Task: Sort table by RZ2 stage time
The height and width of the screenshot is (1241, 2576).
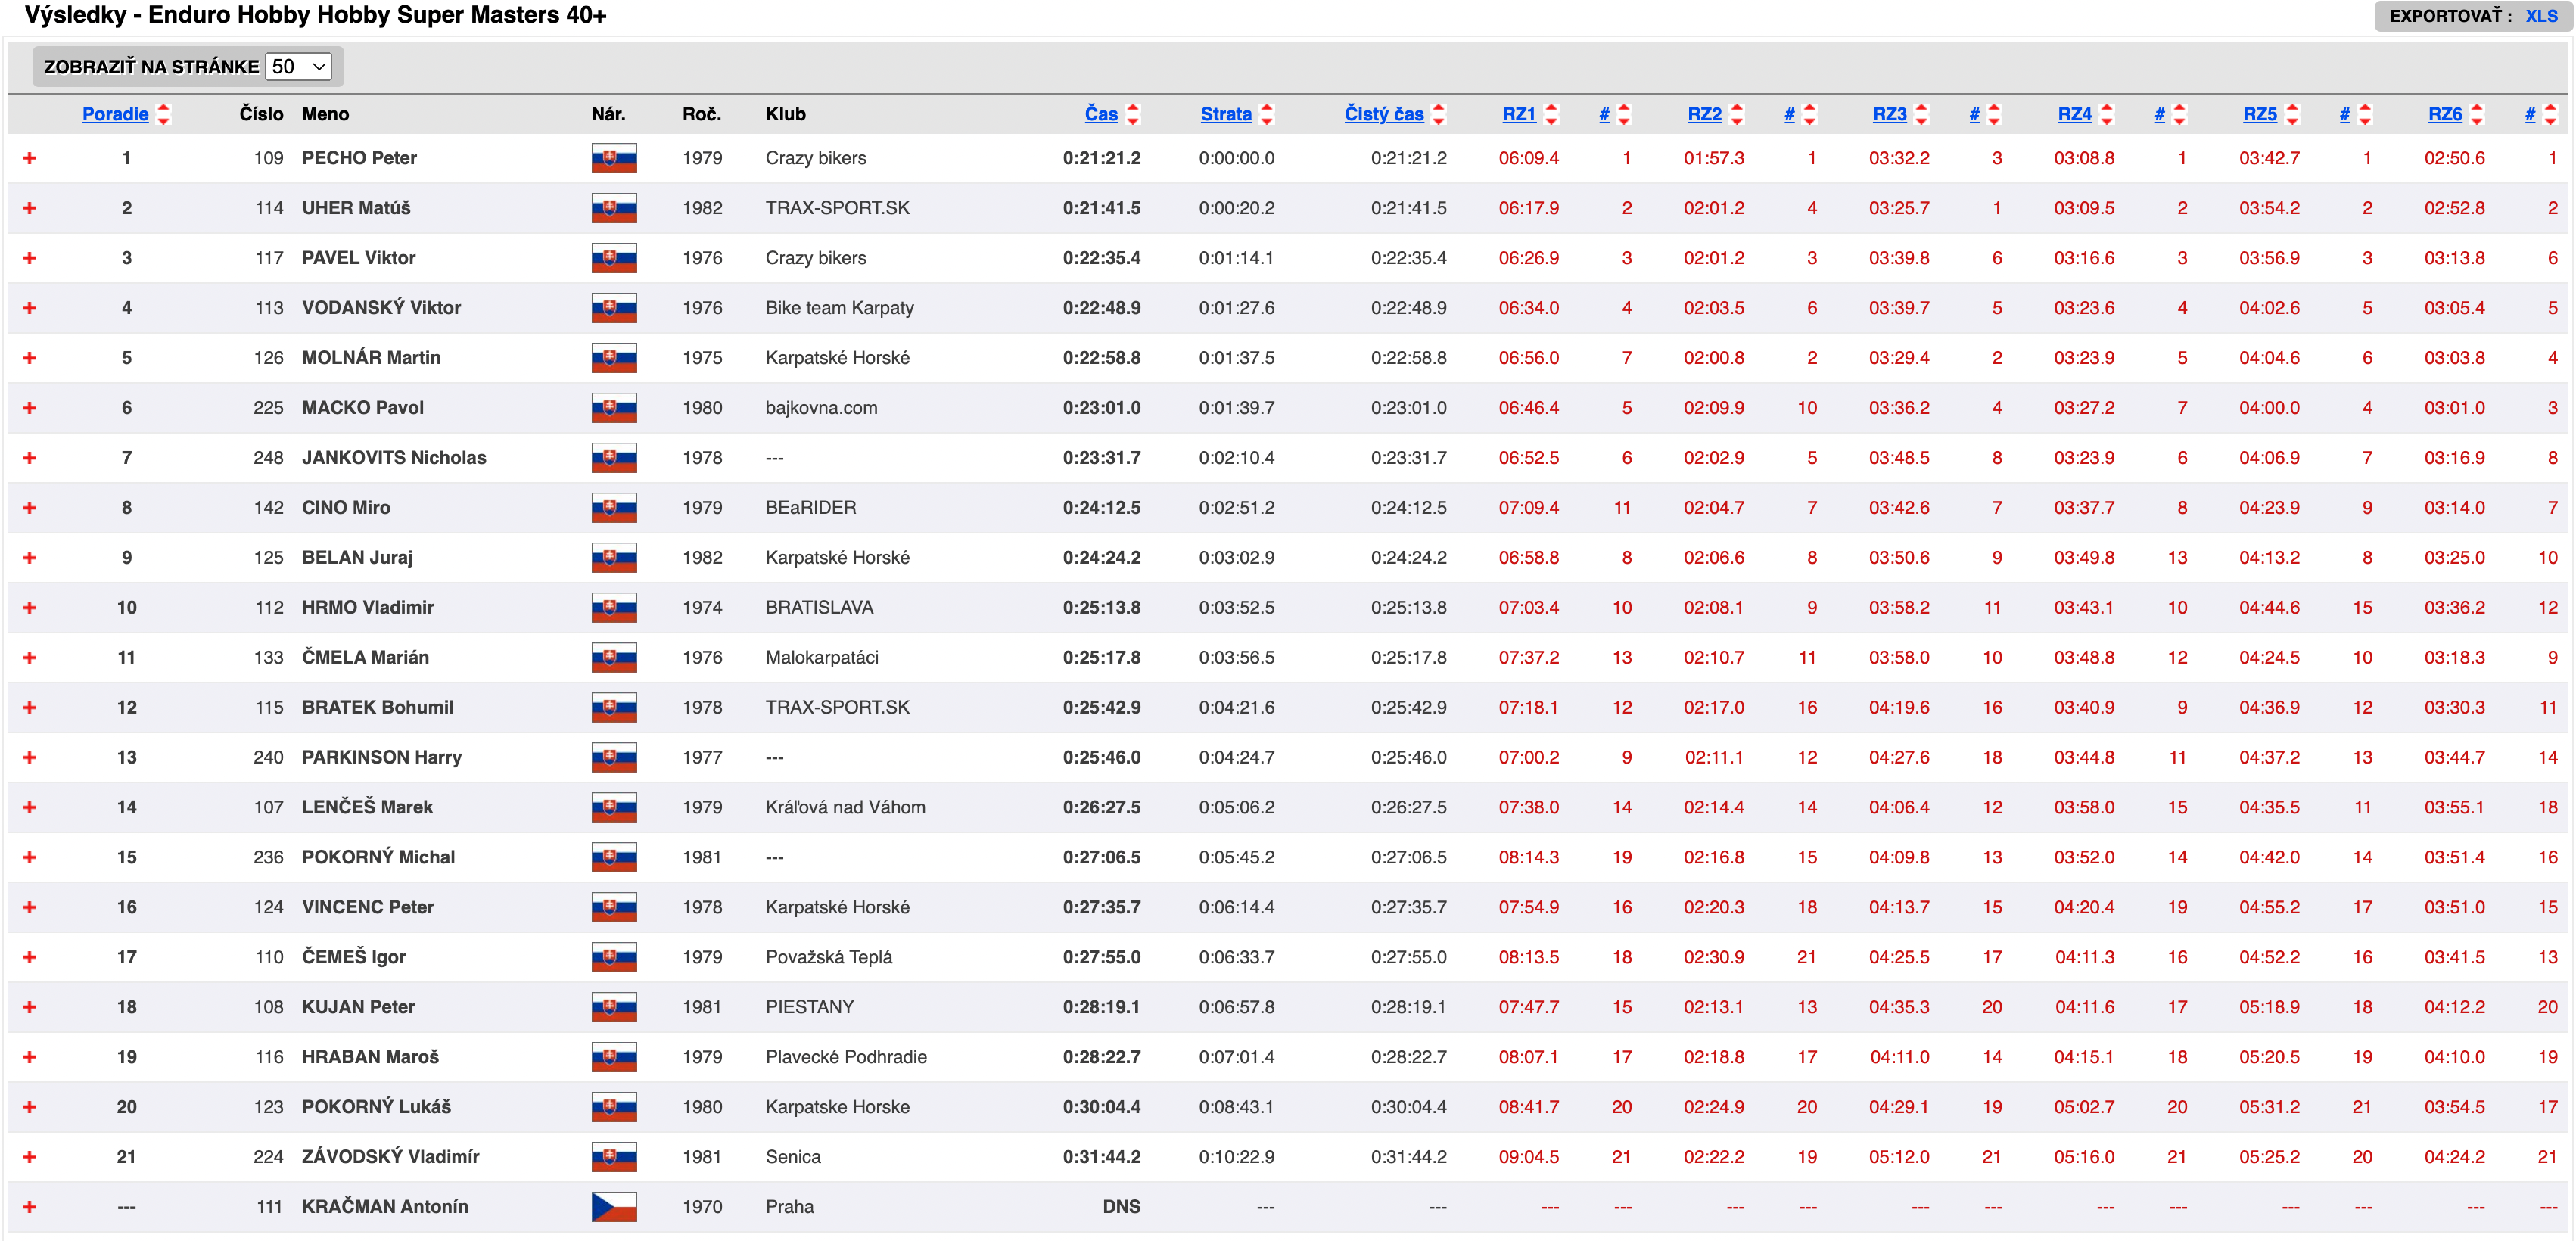Action: [1705, 114]
